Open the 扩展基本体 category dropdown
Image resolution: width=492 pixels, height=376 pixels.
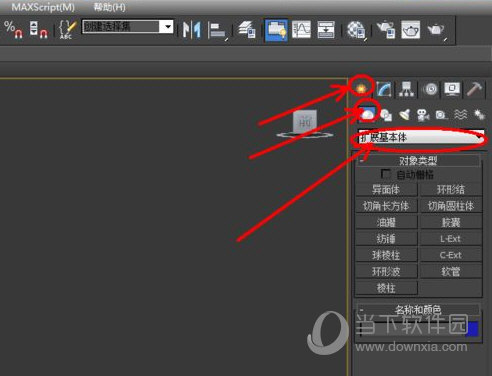pos(421,137)
